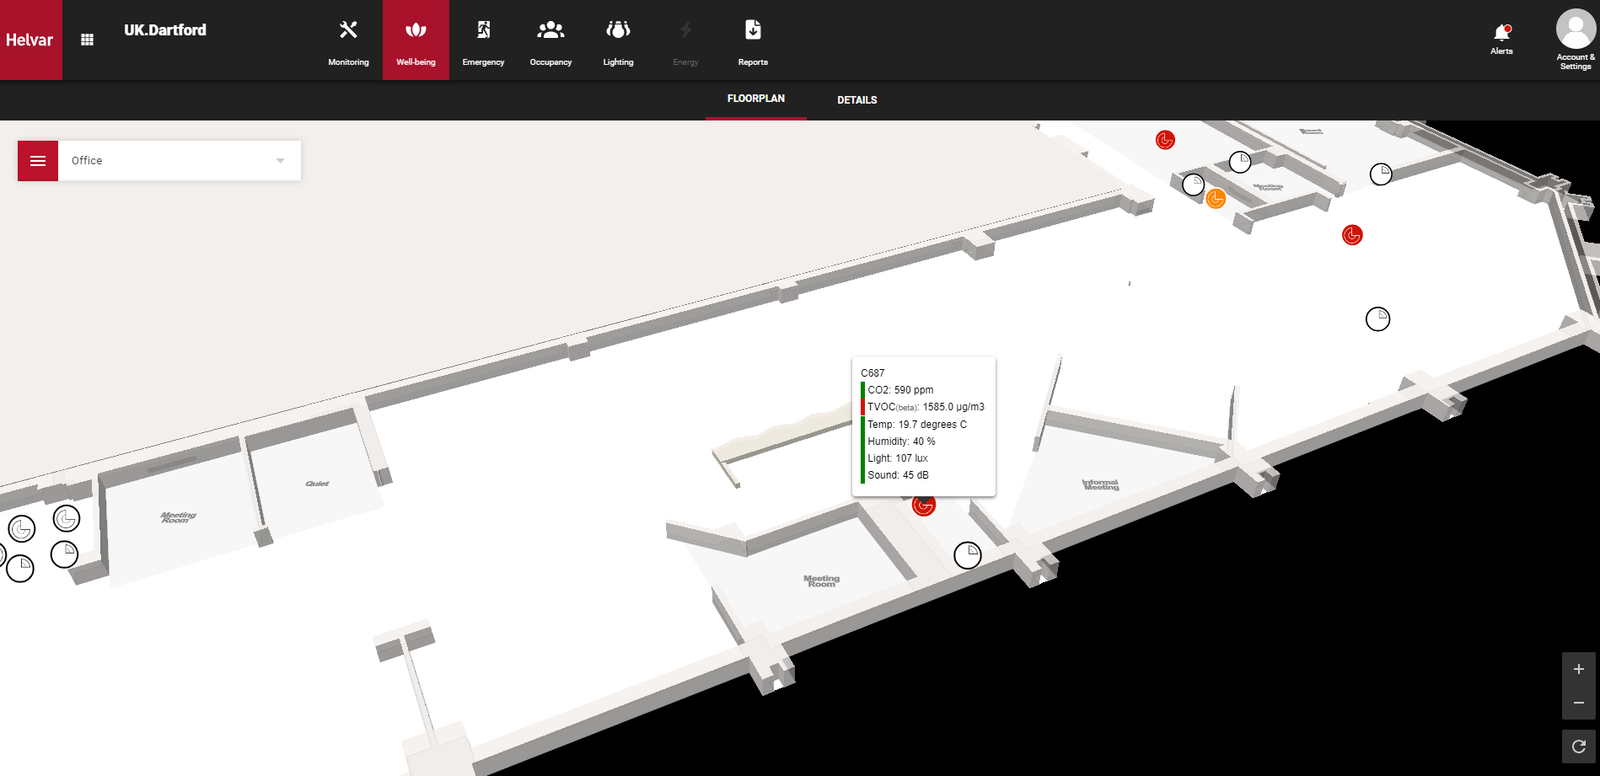Select the red sensor under the C687 tooltip

[924, 506]
